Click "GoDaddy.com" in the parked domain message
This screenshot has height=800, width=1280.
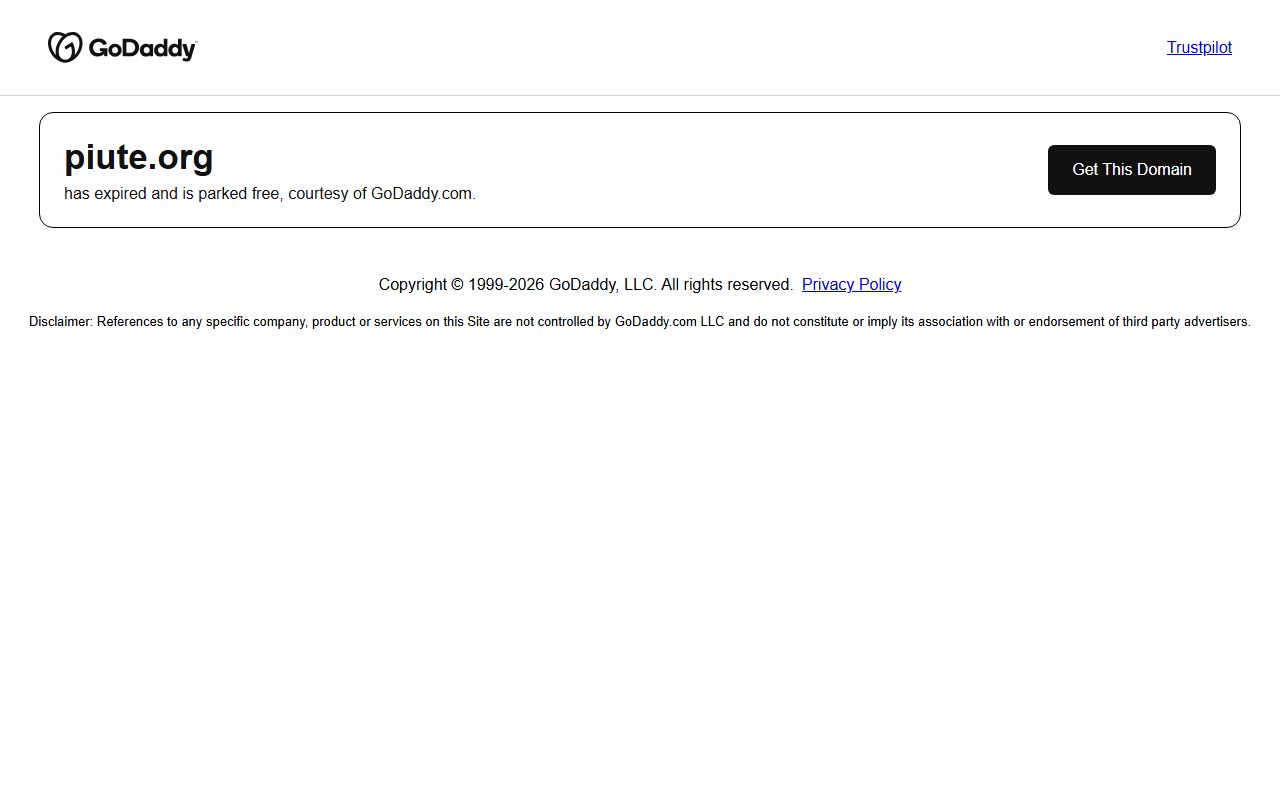pos(421,194)
